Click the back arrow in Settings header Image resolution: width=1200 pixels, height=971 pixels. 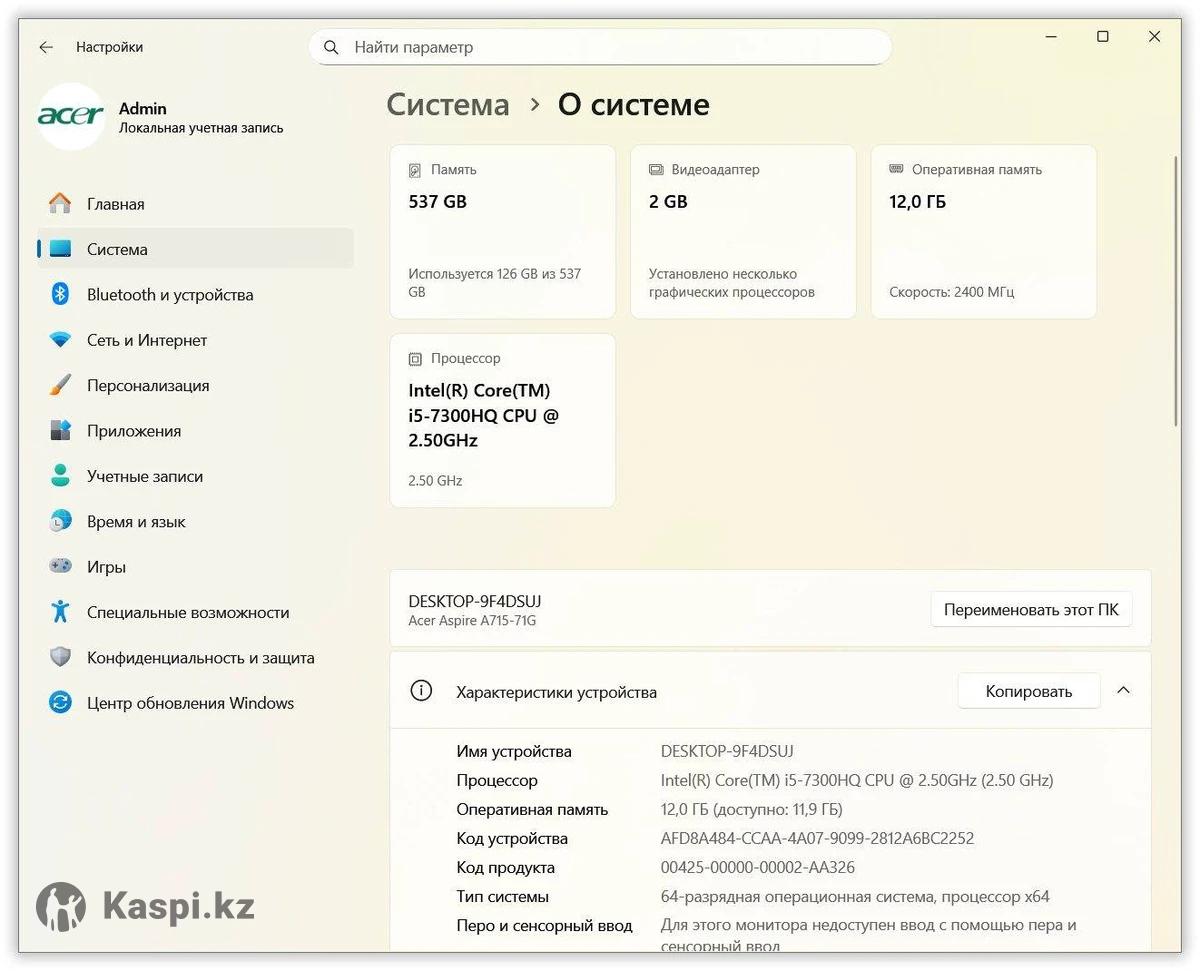point(46,47)
